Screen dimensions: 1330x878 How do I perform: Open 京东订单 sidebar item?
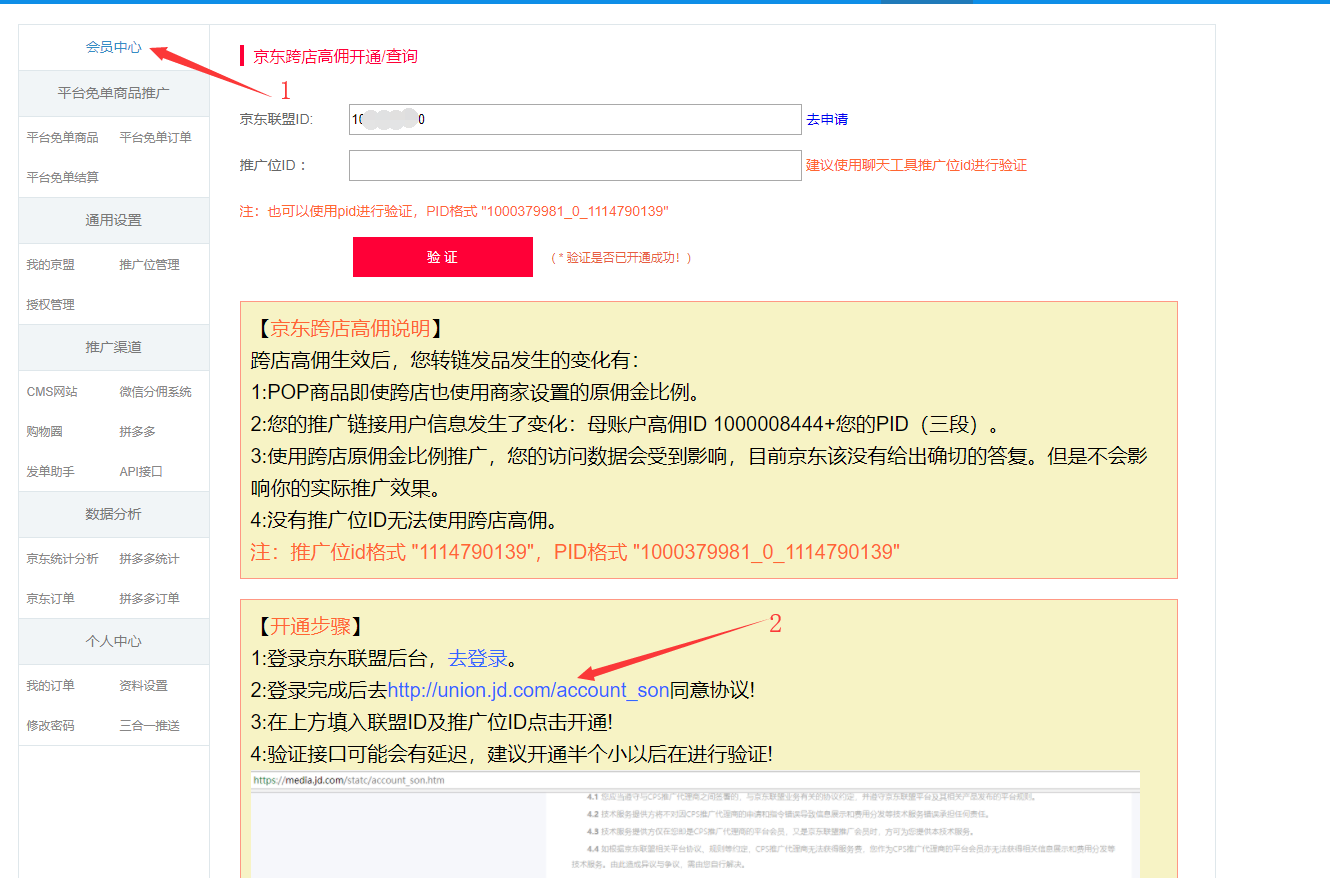pos(50,598)
